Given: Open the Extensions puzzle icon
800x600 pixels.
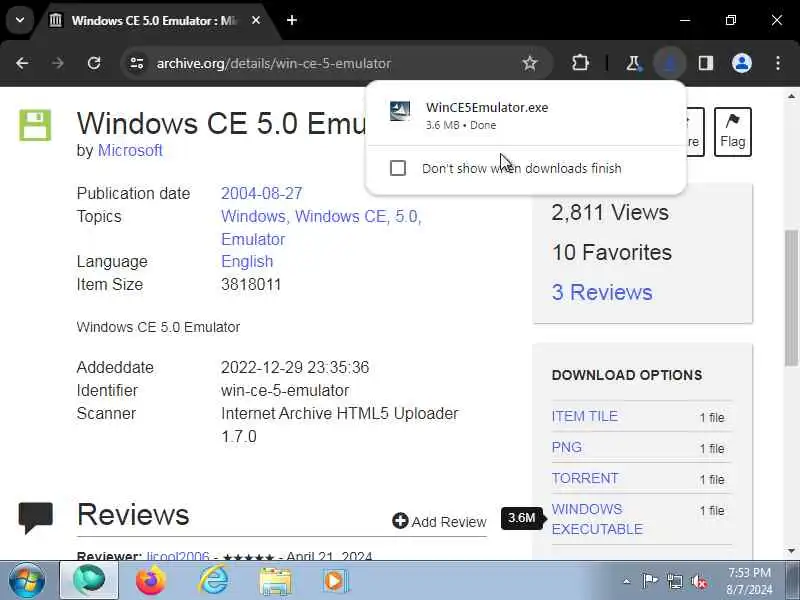Looking at the screenshot, I should (x=580, y=63).
